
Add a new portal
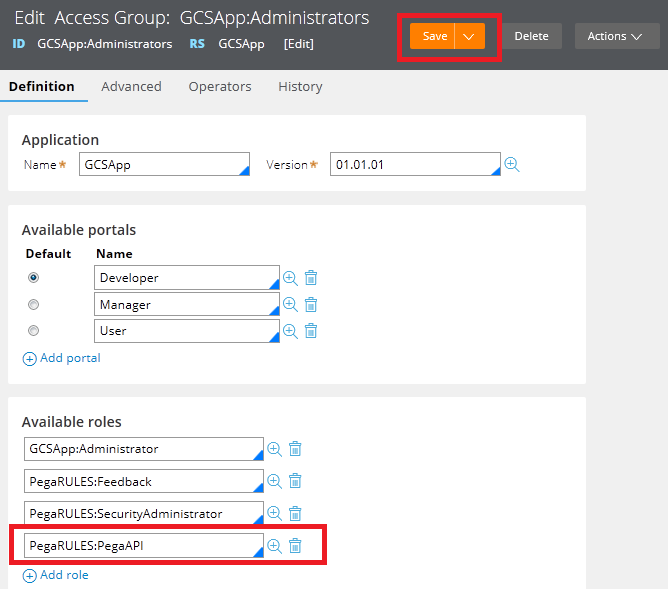pos(61,358)
